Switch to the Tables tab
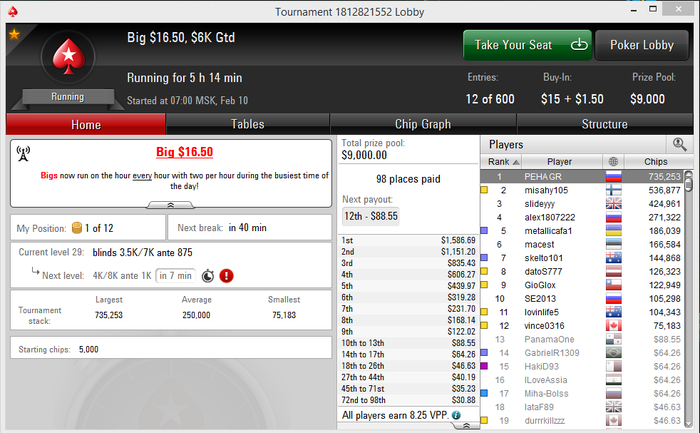 point(248,124)
